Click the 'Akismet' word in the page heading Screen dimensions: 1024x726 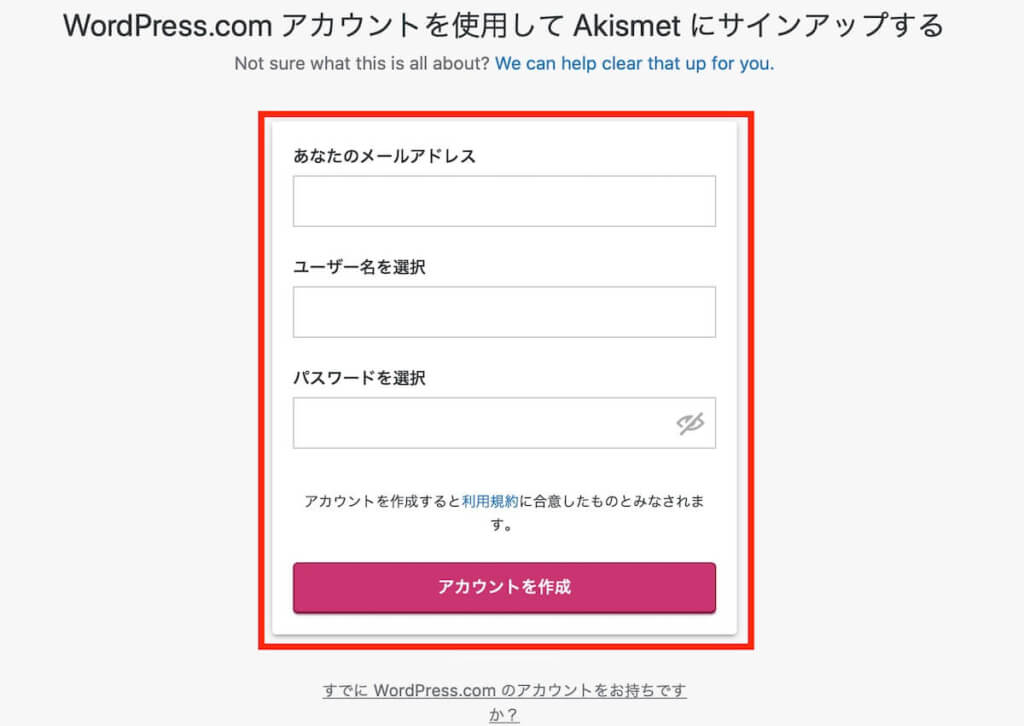(x=627, y=26)
